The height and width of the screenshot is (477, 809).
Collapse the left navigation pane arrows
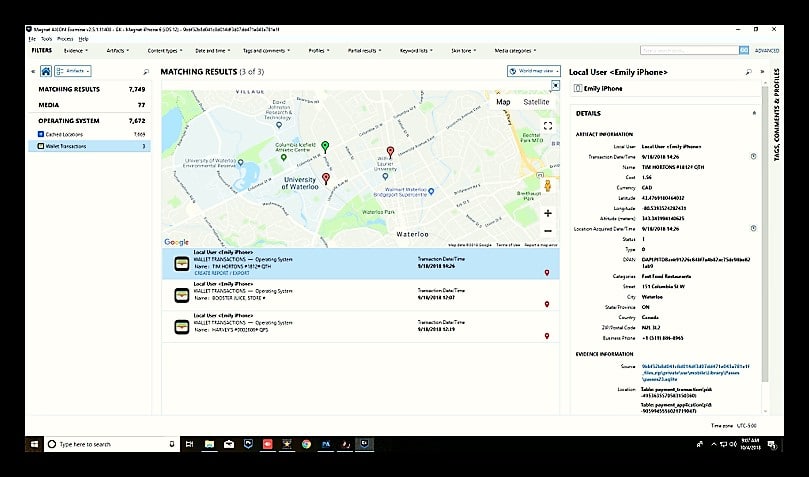(x=33, y=72)
